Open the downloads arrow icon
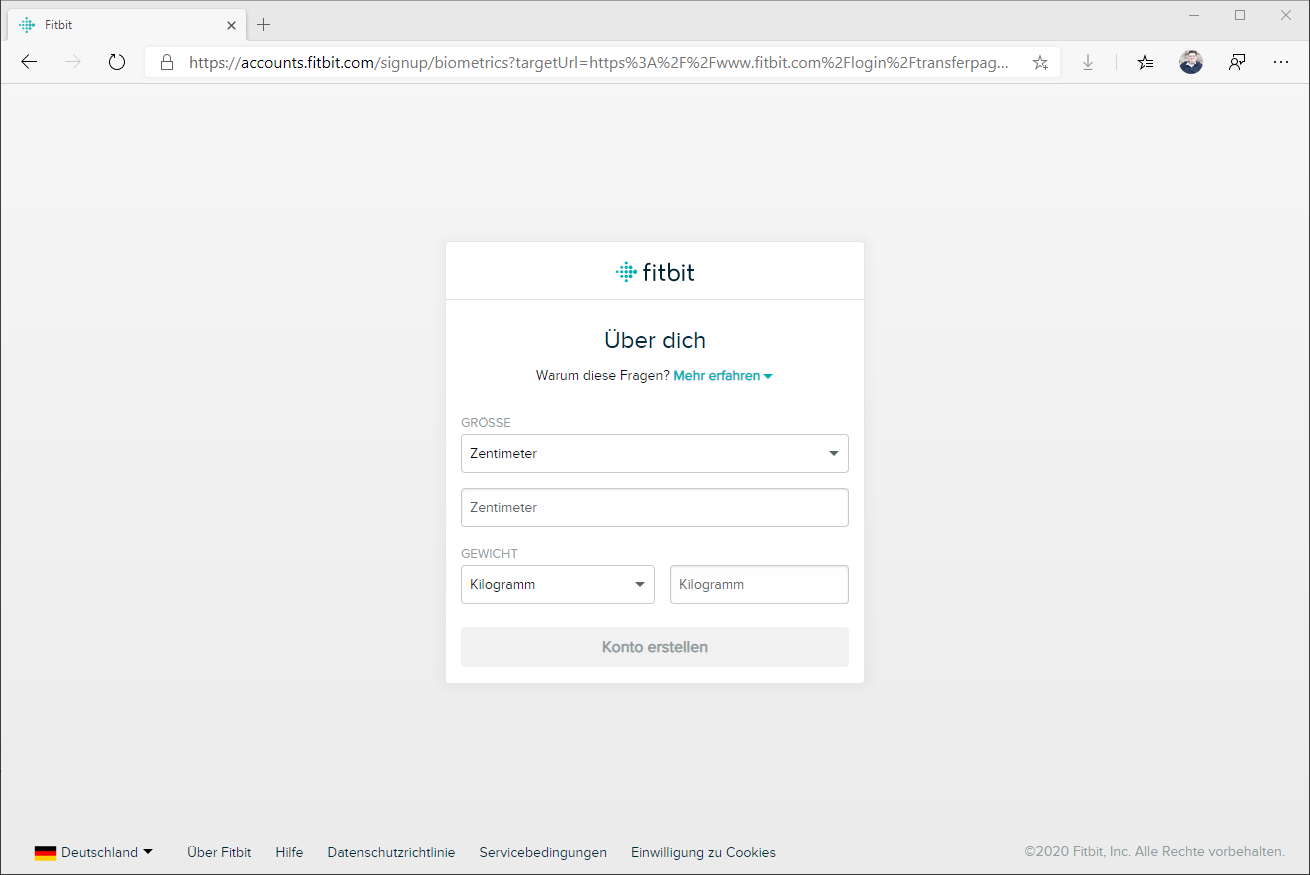The width and height of the screenshot is (1310, 875). coord(1088,62)
